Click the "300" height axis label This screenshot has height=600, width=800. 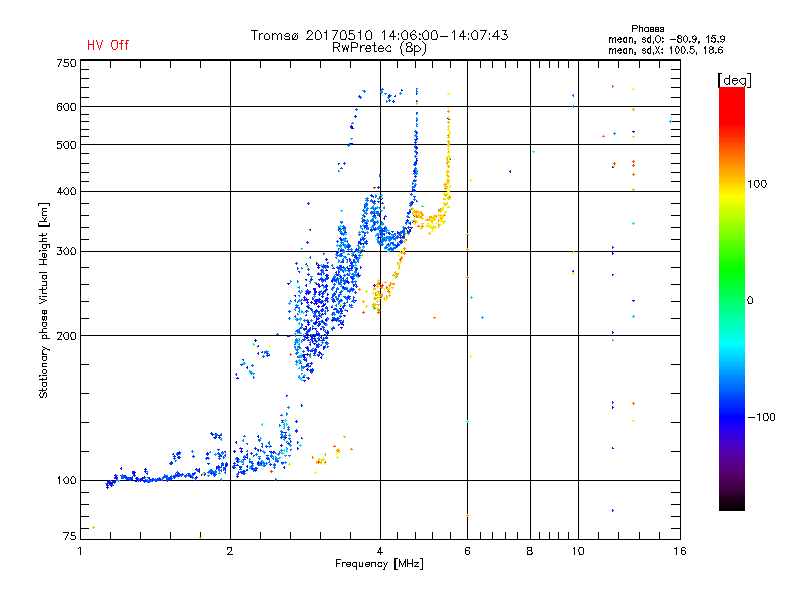click(66, 252)
